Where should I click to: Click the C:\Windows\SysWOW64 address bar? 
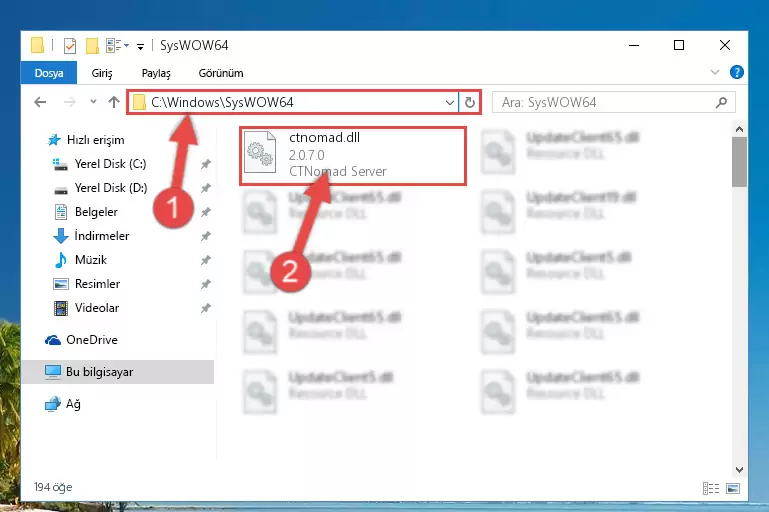[293, 102]
